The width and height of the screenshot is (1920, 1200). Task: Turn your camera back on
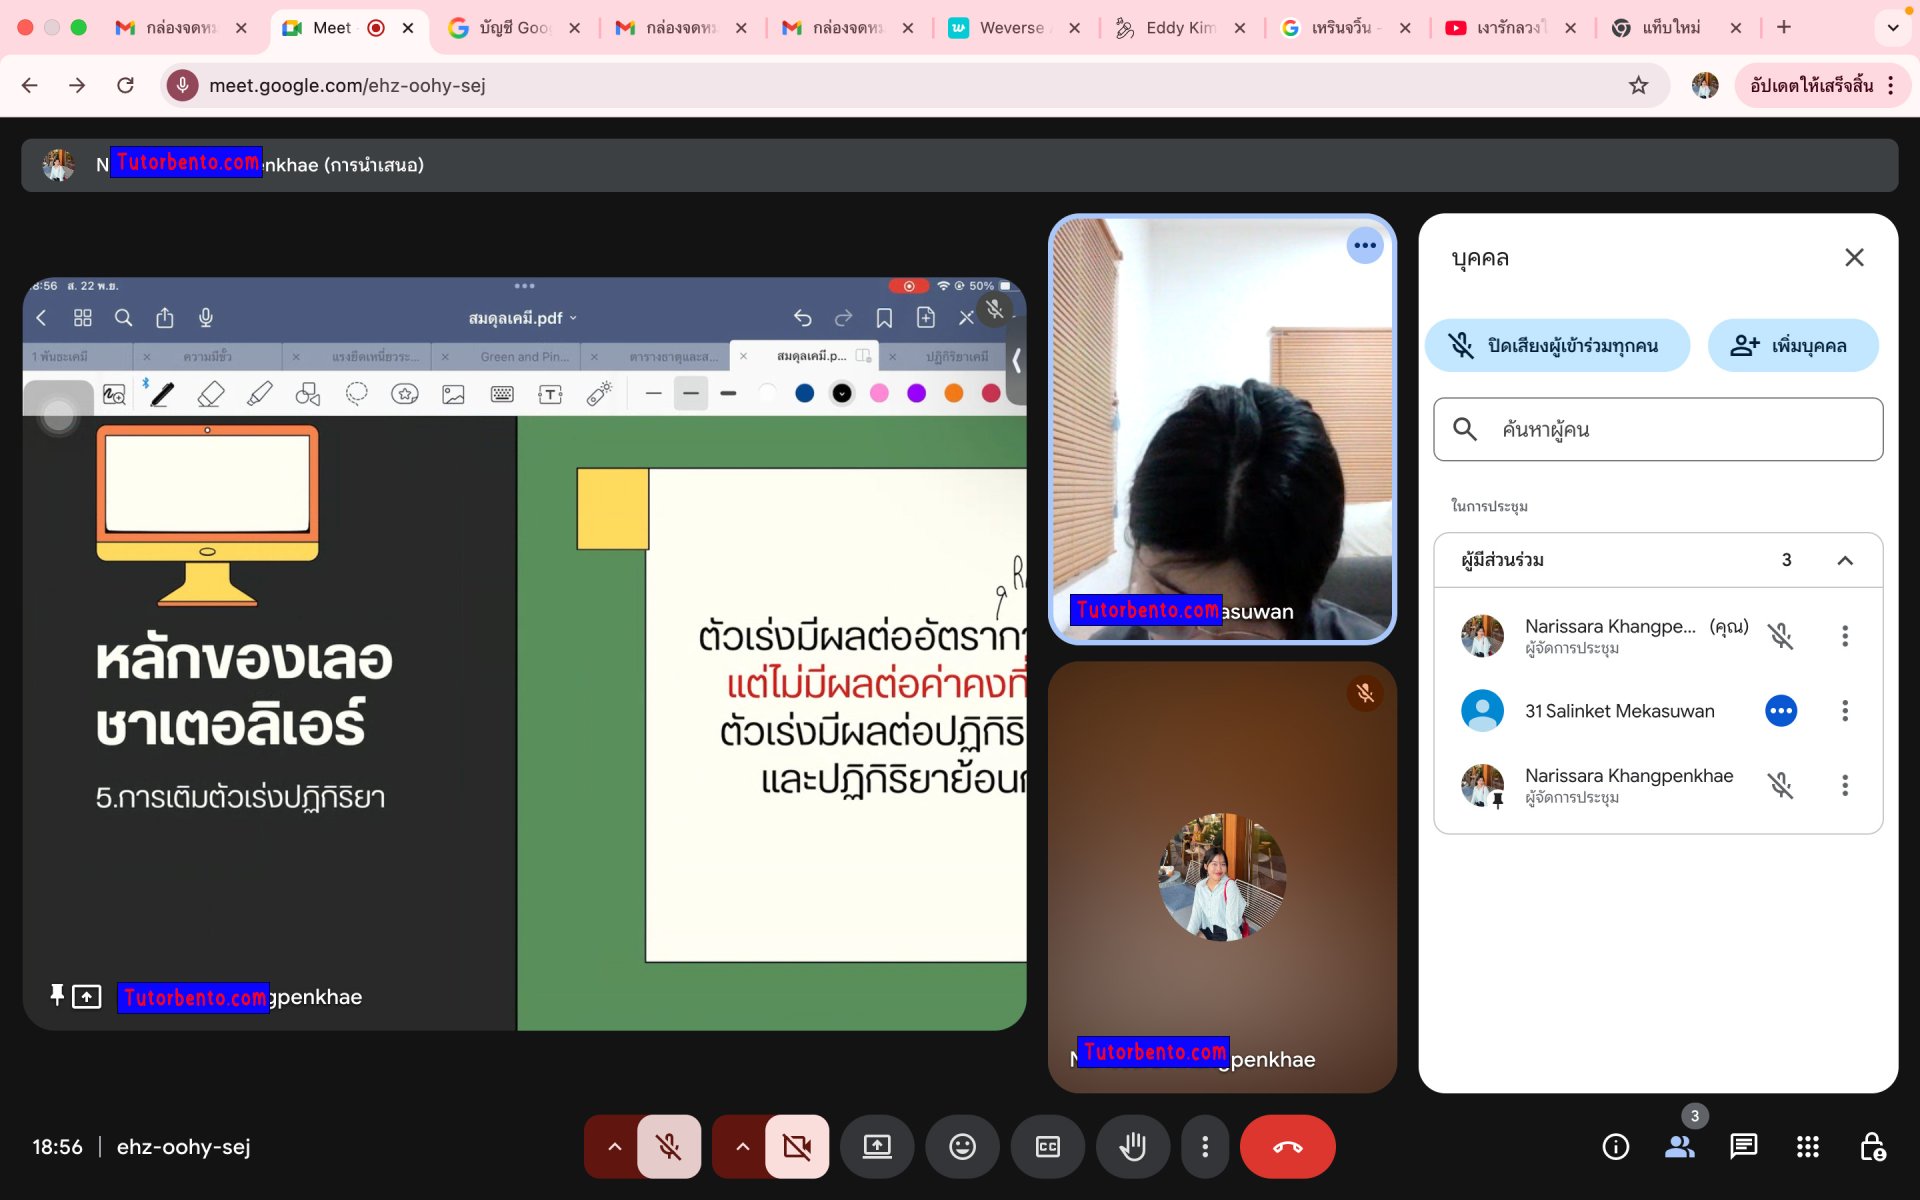796,1147
